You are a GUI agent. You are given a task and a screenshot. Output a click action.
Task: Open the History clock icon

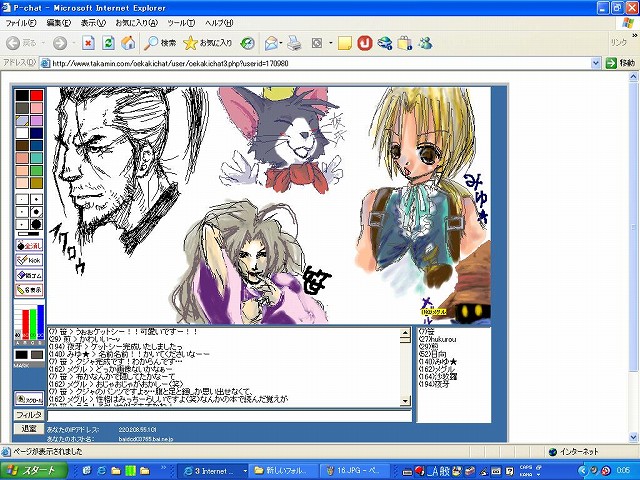pyautogui.click(x=247, y=43)
